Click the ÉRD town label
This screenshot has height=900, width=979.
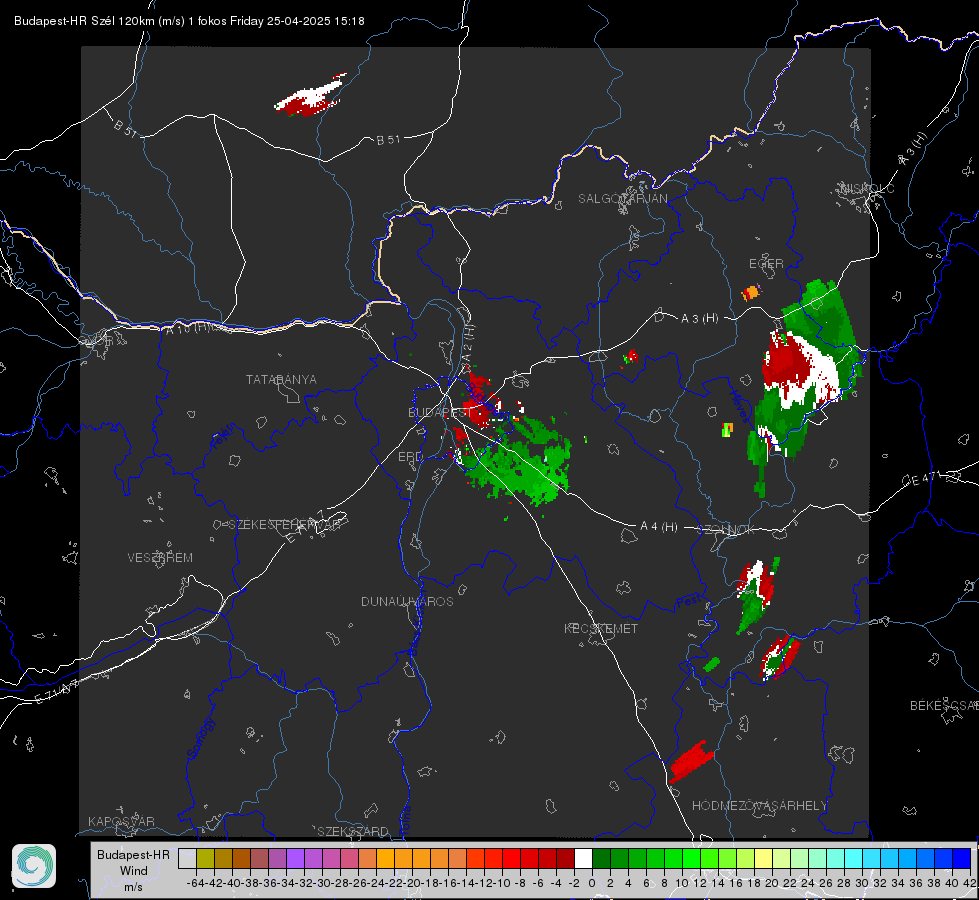[410, 457]
